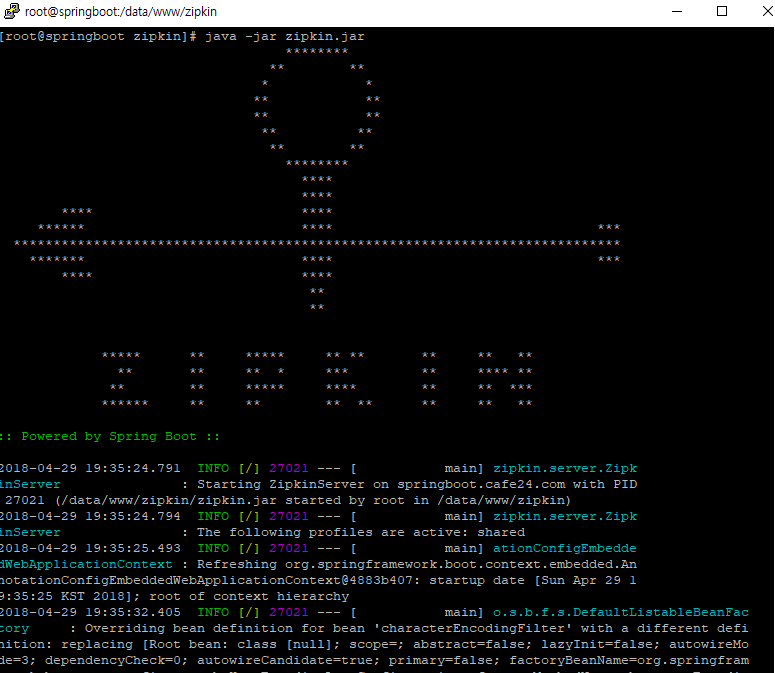Click the timestamp '2018-04-29 19:35:24.791'
This screenshot has width=775, height=673.
tap(90, 468)
